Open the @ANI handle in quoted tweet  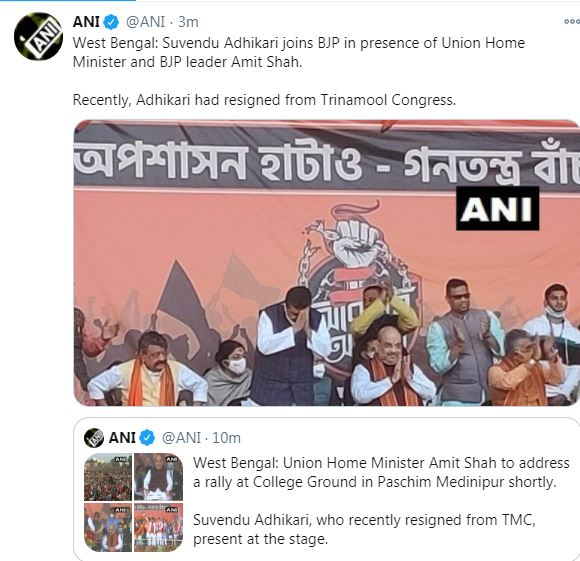[x=181, y=438]
